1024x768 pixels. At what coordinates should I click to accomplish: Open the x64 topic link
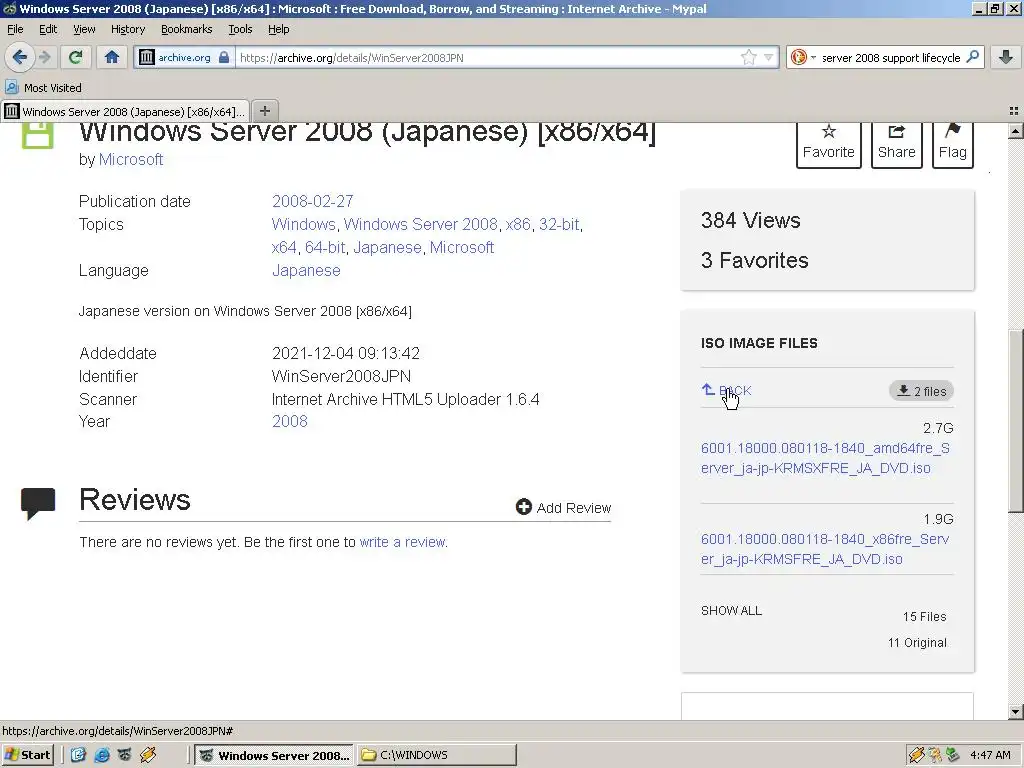(x=284, y=248)
